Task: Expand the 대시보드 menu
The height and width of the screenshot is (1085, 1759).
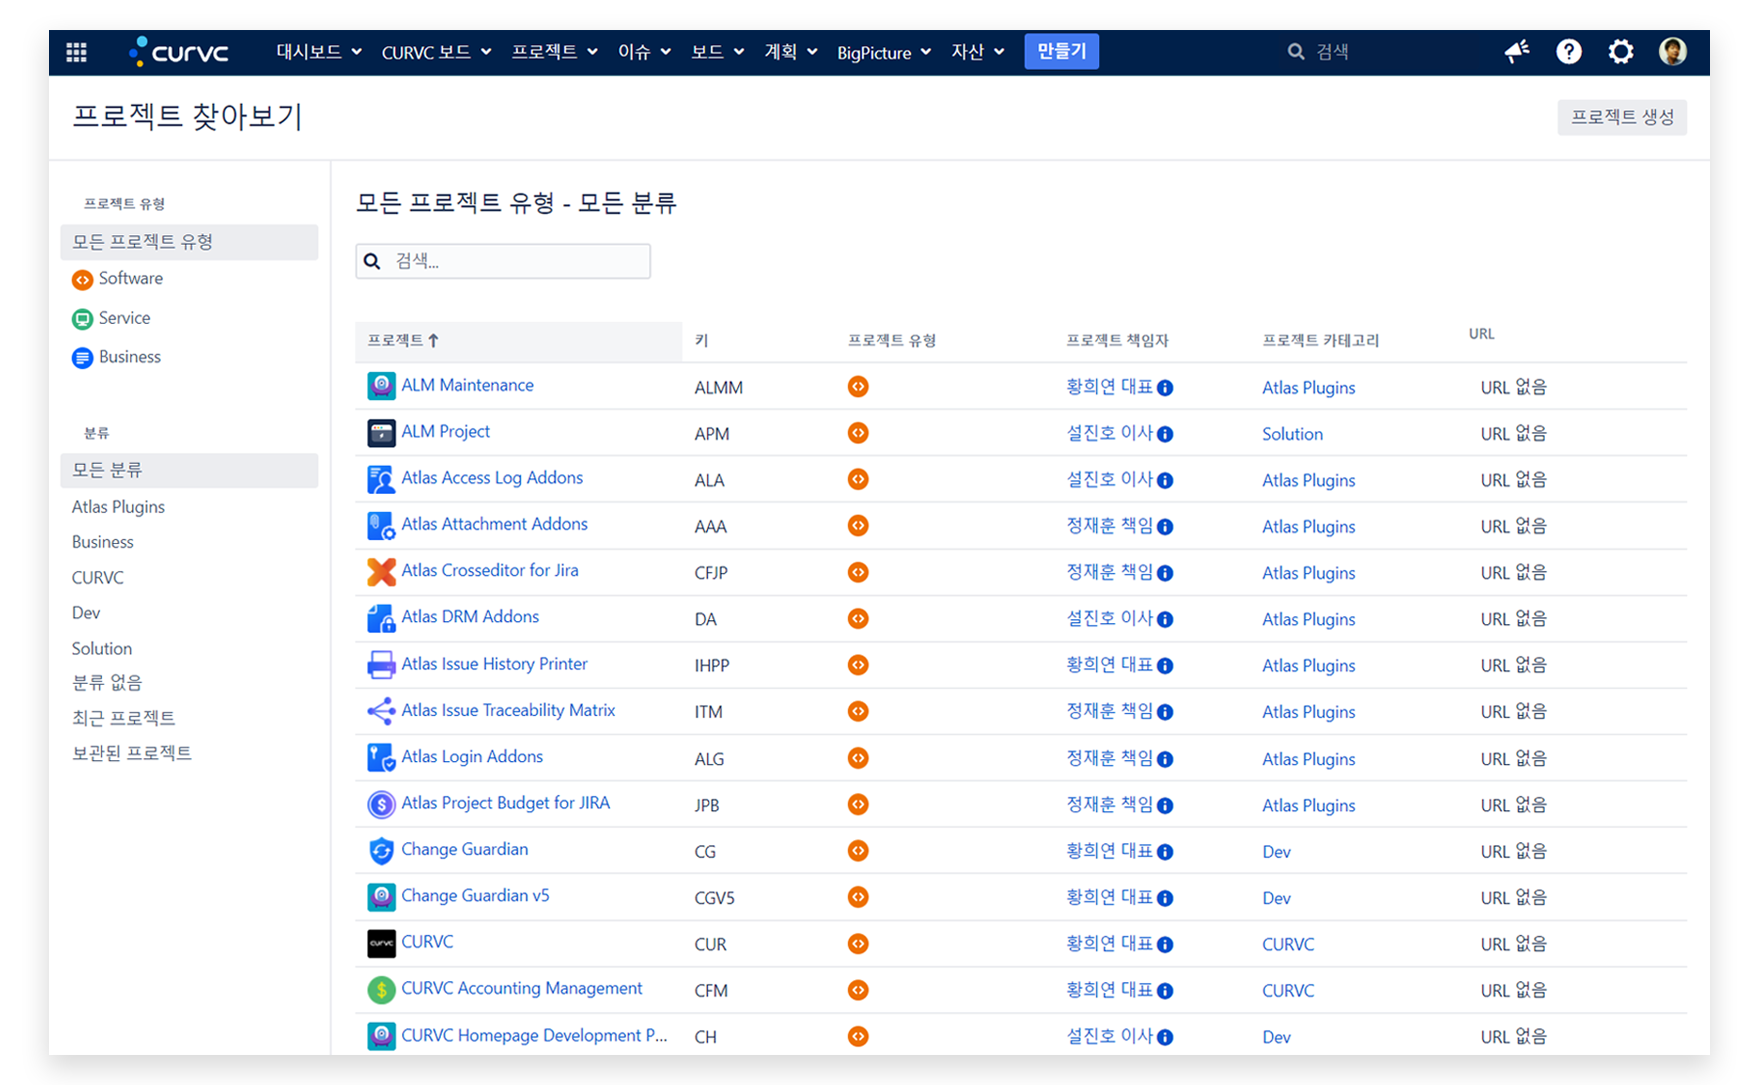Action: tap(318, 52)
